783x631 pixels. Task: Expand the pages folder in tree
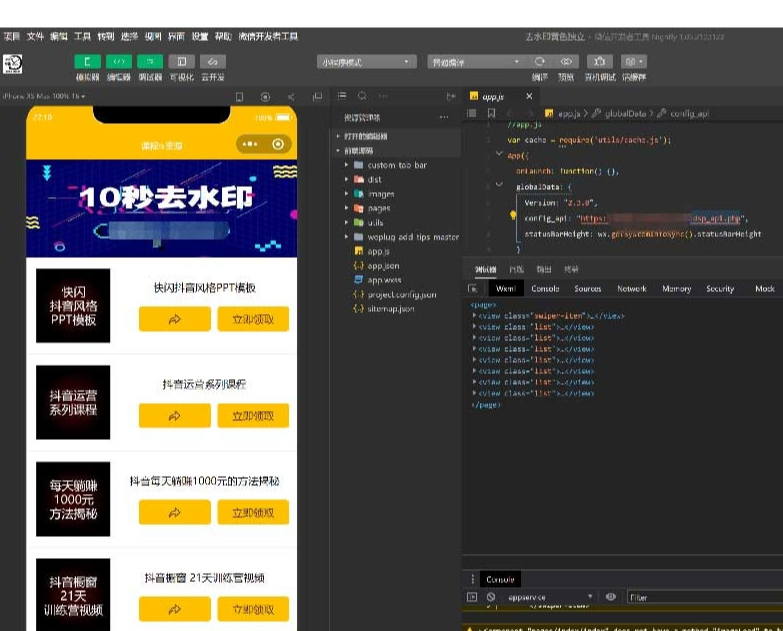pos(379,208)
